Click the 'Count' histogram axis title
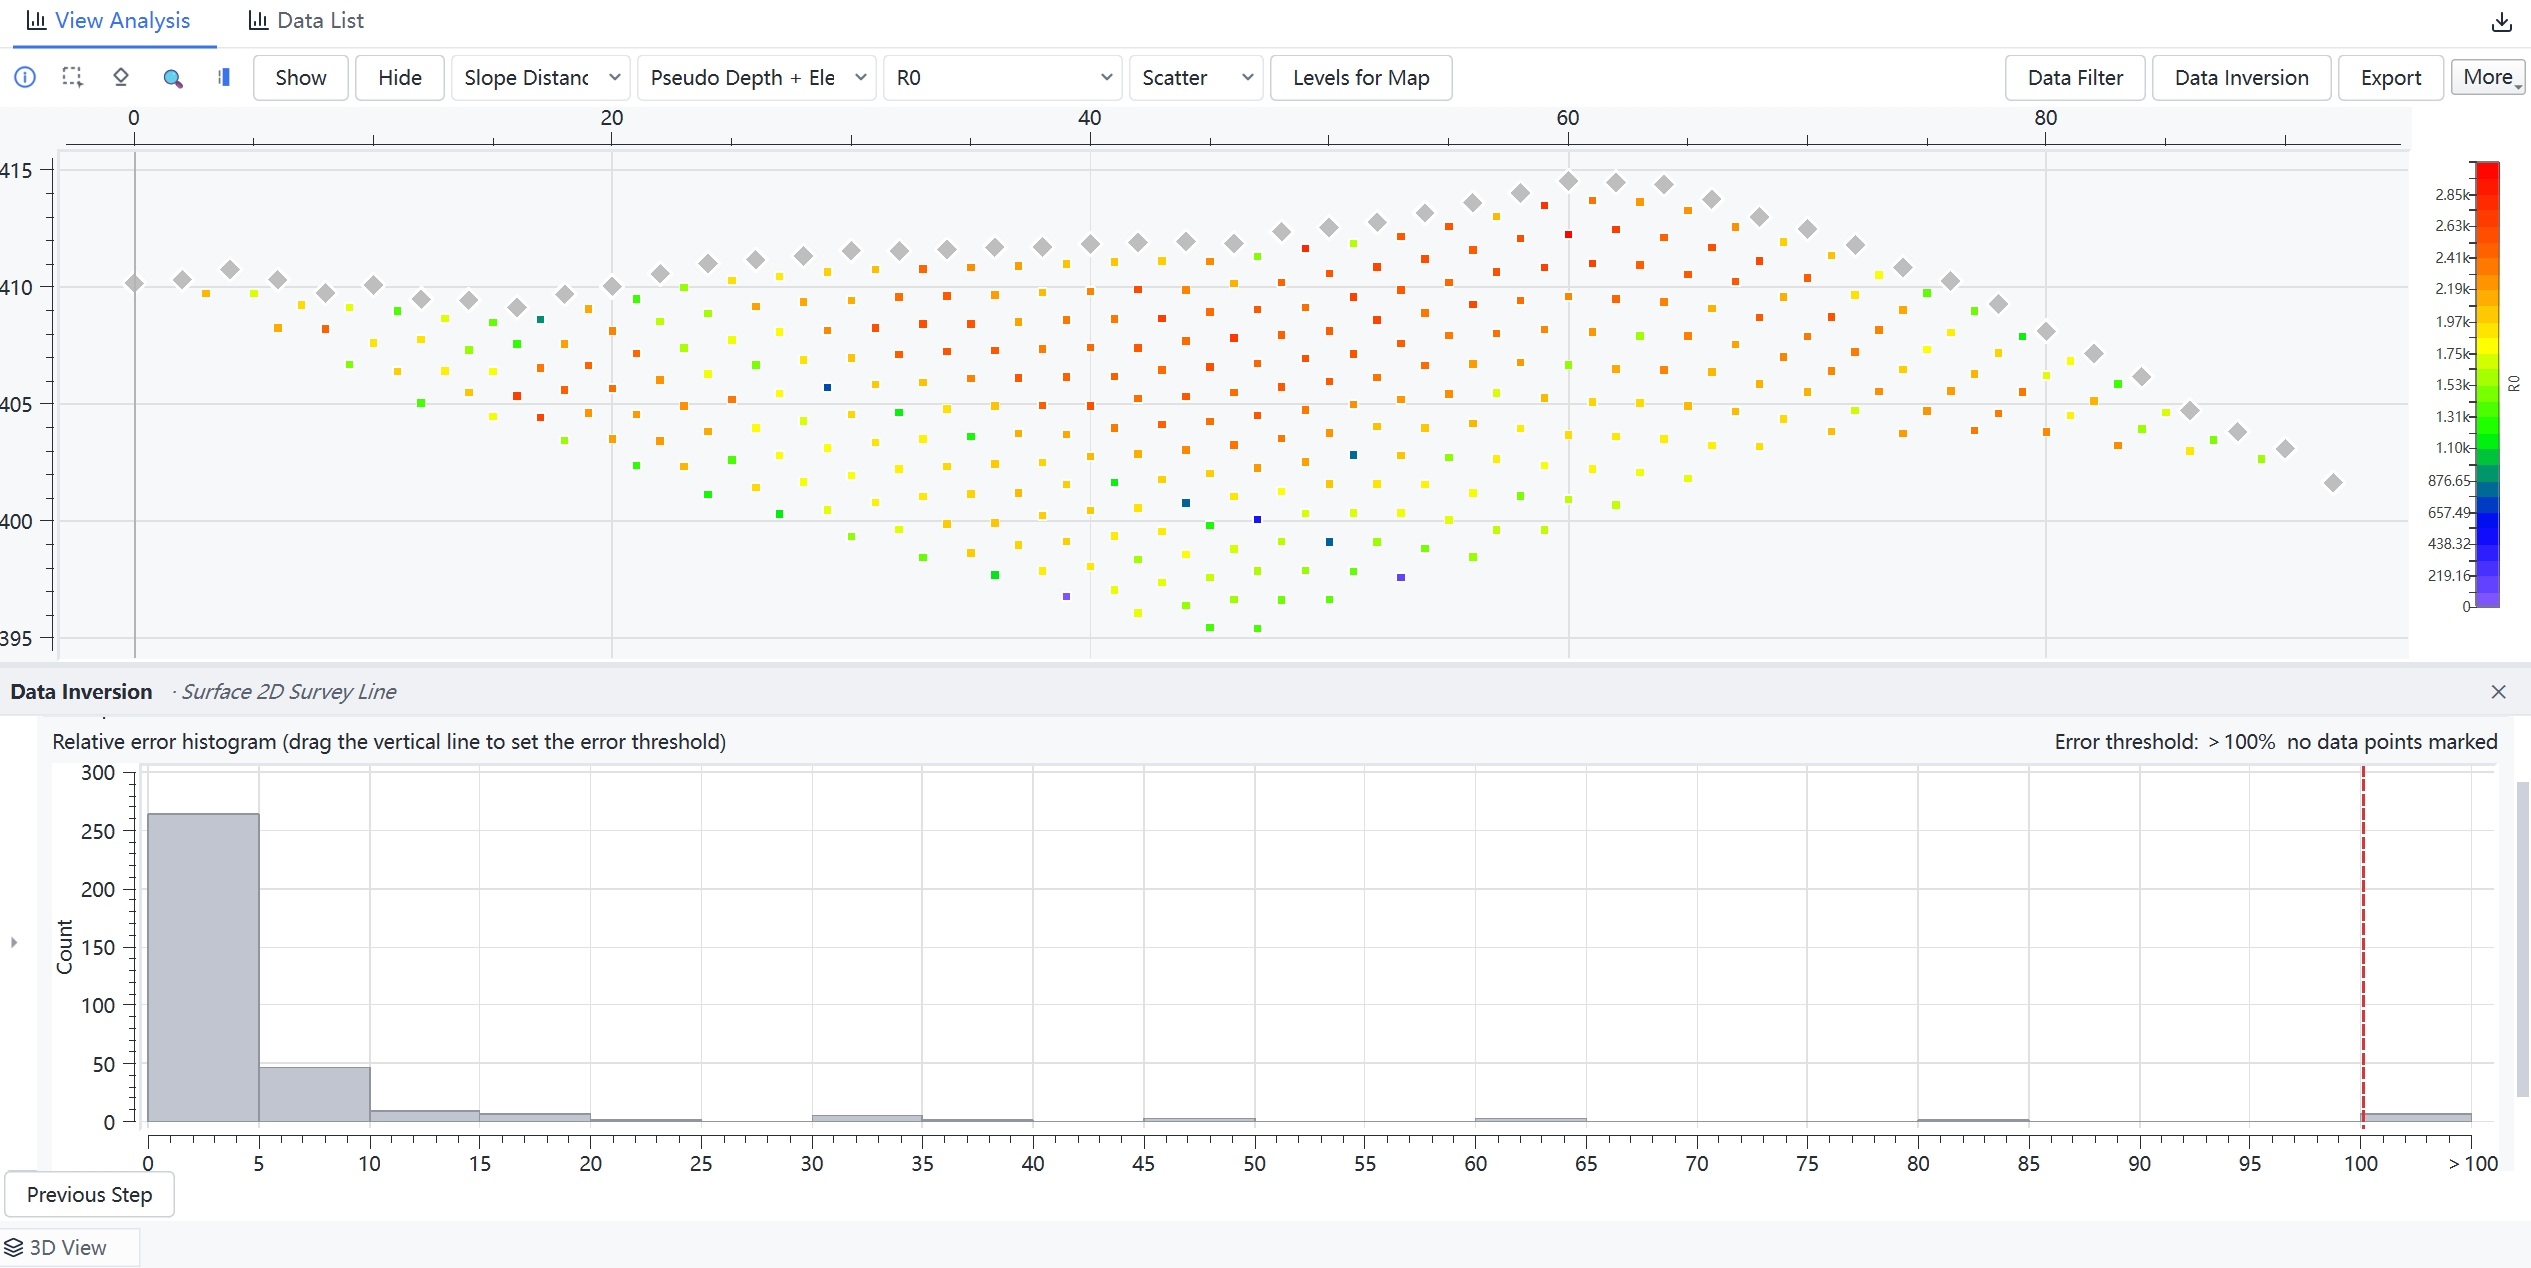The width and height of the screenshot is (2531, 1268). 65,946
